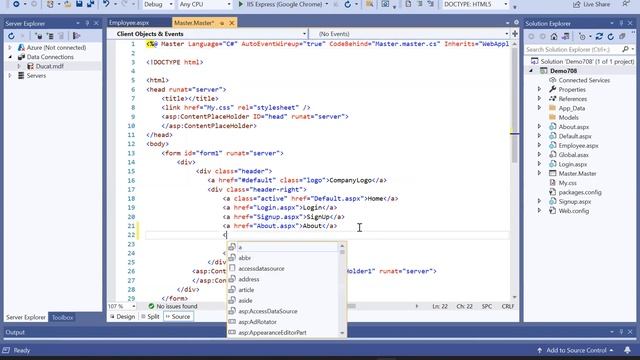The height and width of the screenshot is (360, 640).
Task: Select the Source view tab
Action: coord(178,316)
